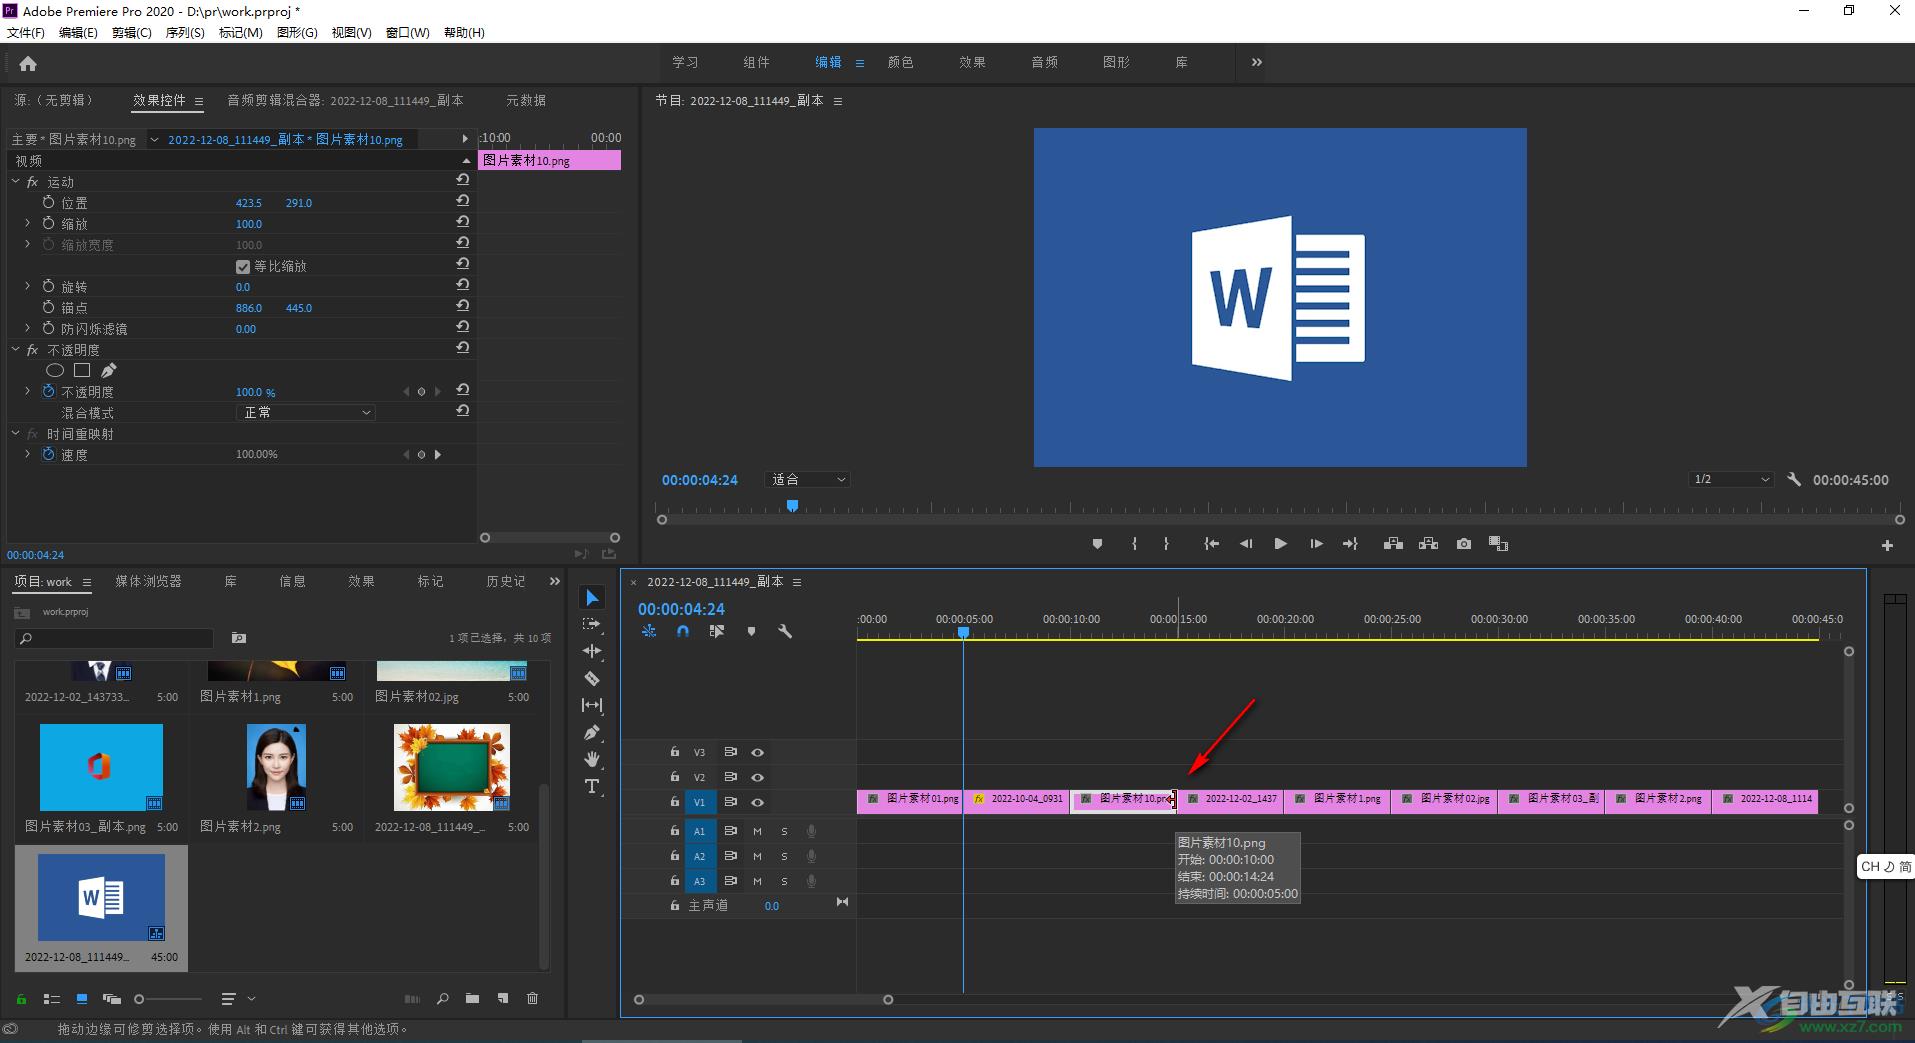Click timeline playhead at 00:00:05:00
The width and height of the screenshot is (1915, 1043).
[x=964, y=633]
